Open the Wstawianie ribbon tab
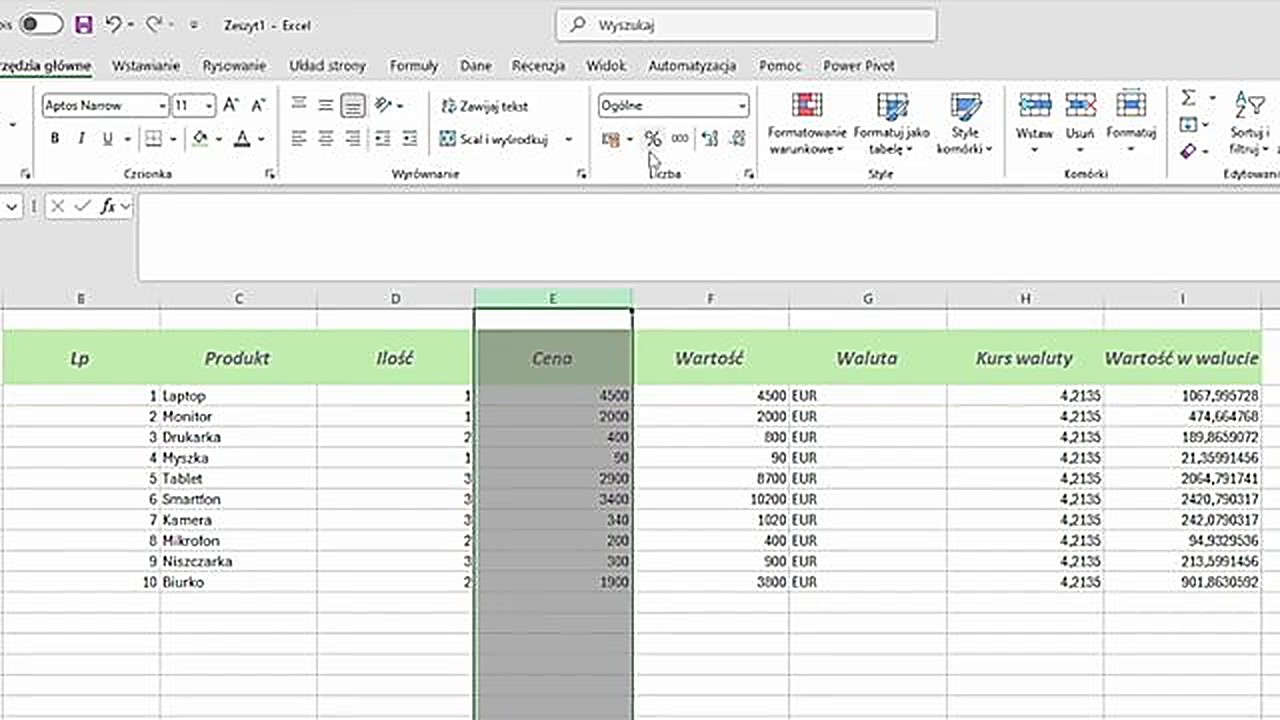The image size is (1280, 720). click(x=146, y=65)
